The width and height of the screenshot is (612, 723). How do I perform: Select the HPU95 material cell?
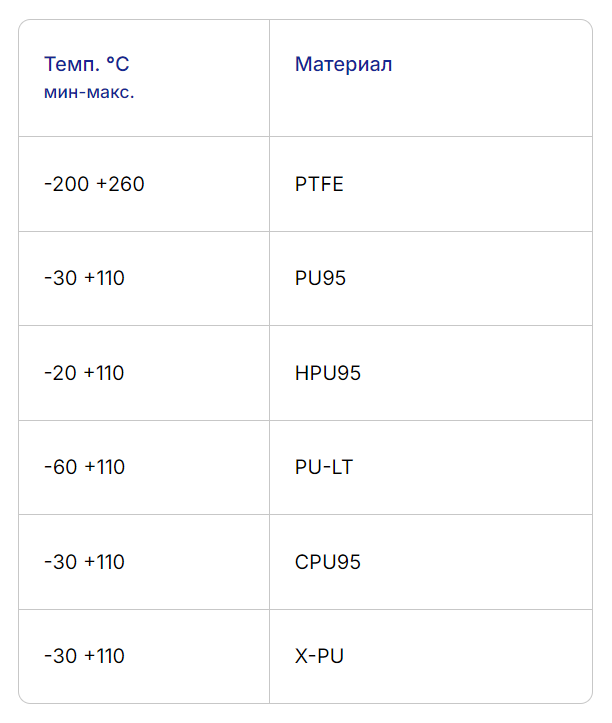(327, 373)
